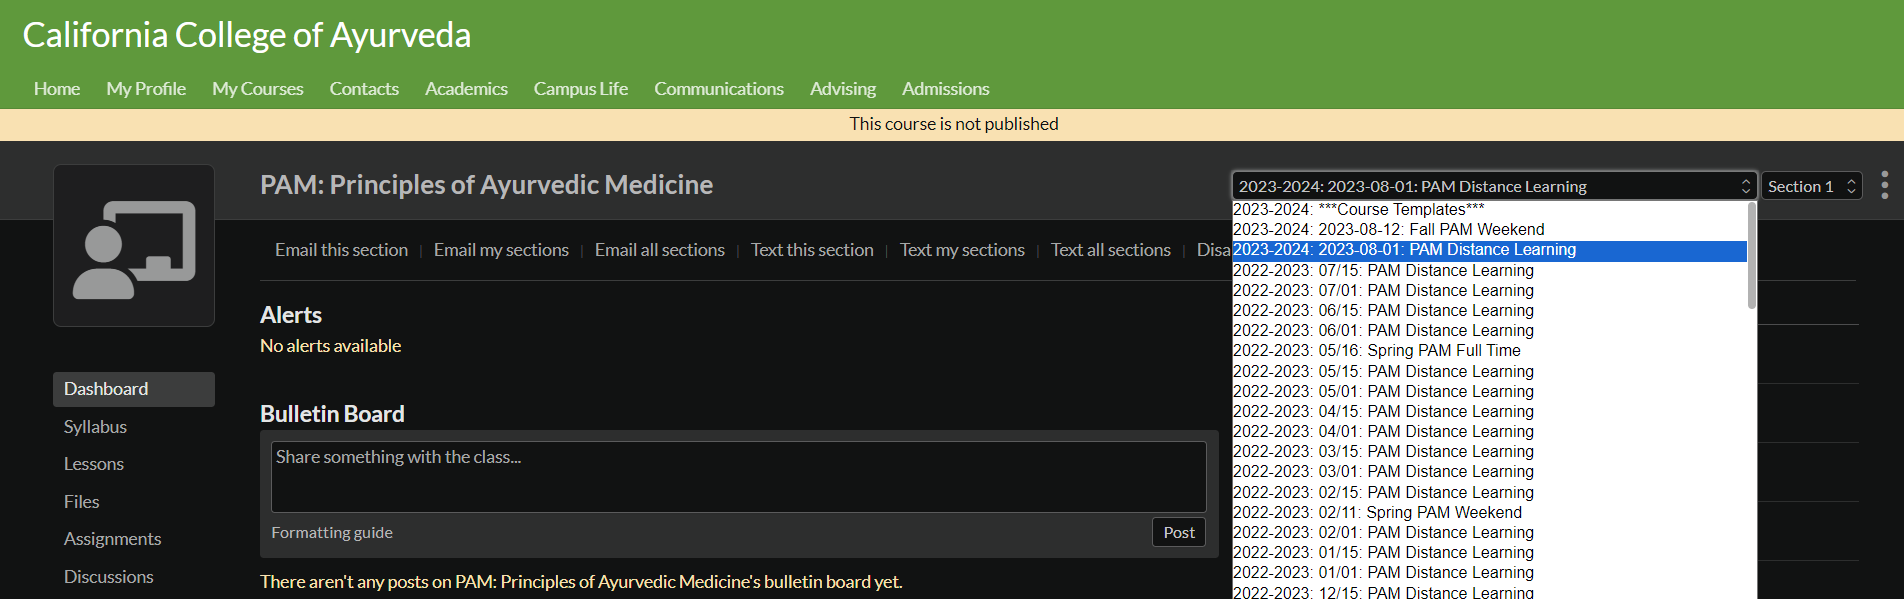
Task: Open Admissions menu item
Action: click(x=946, y=89)
